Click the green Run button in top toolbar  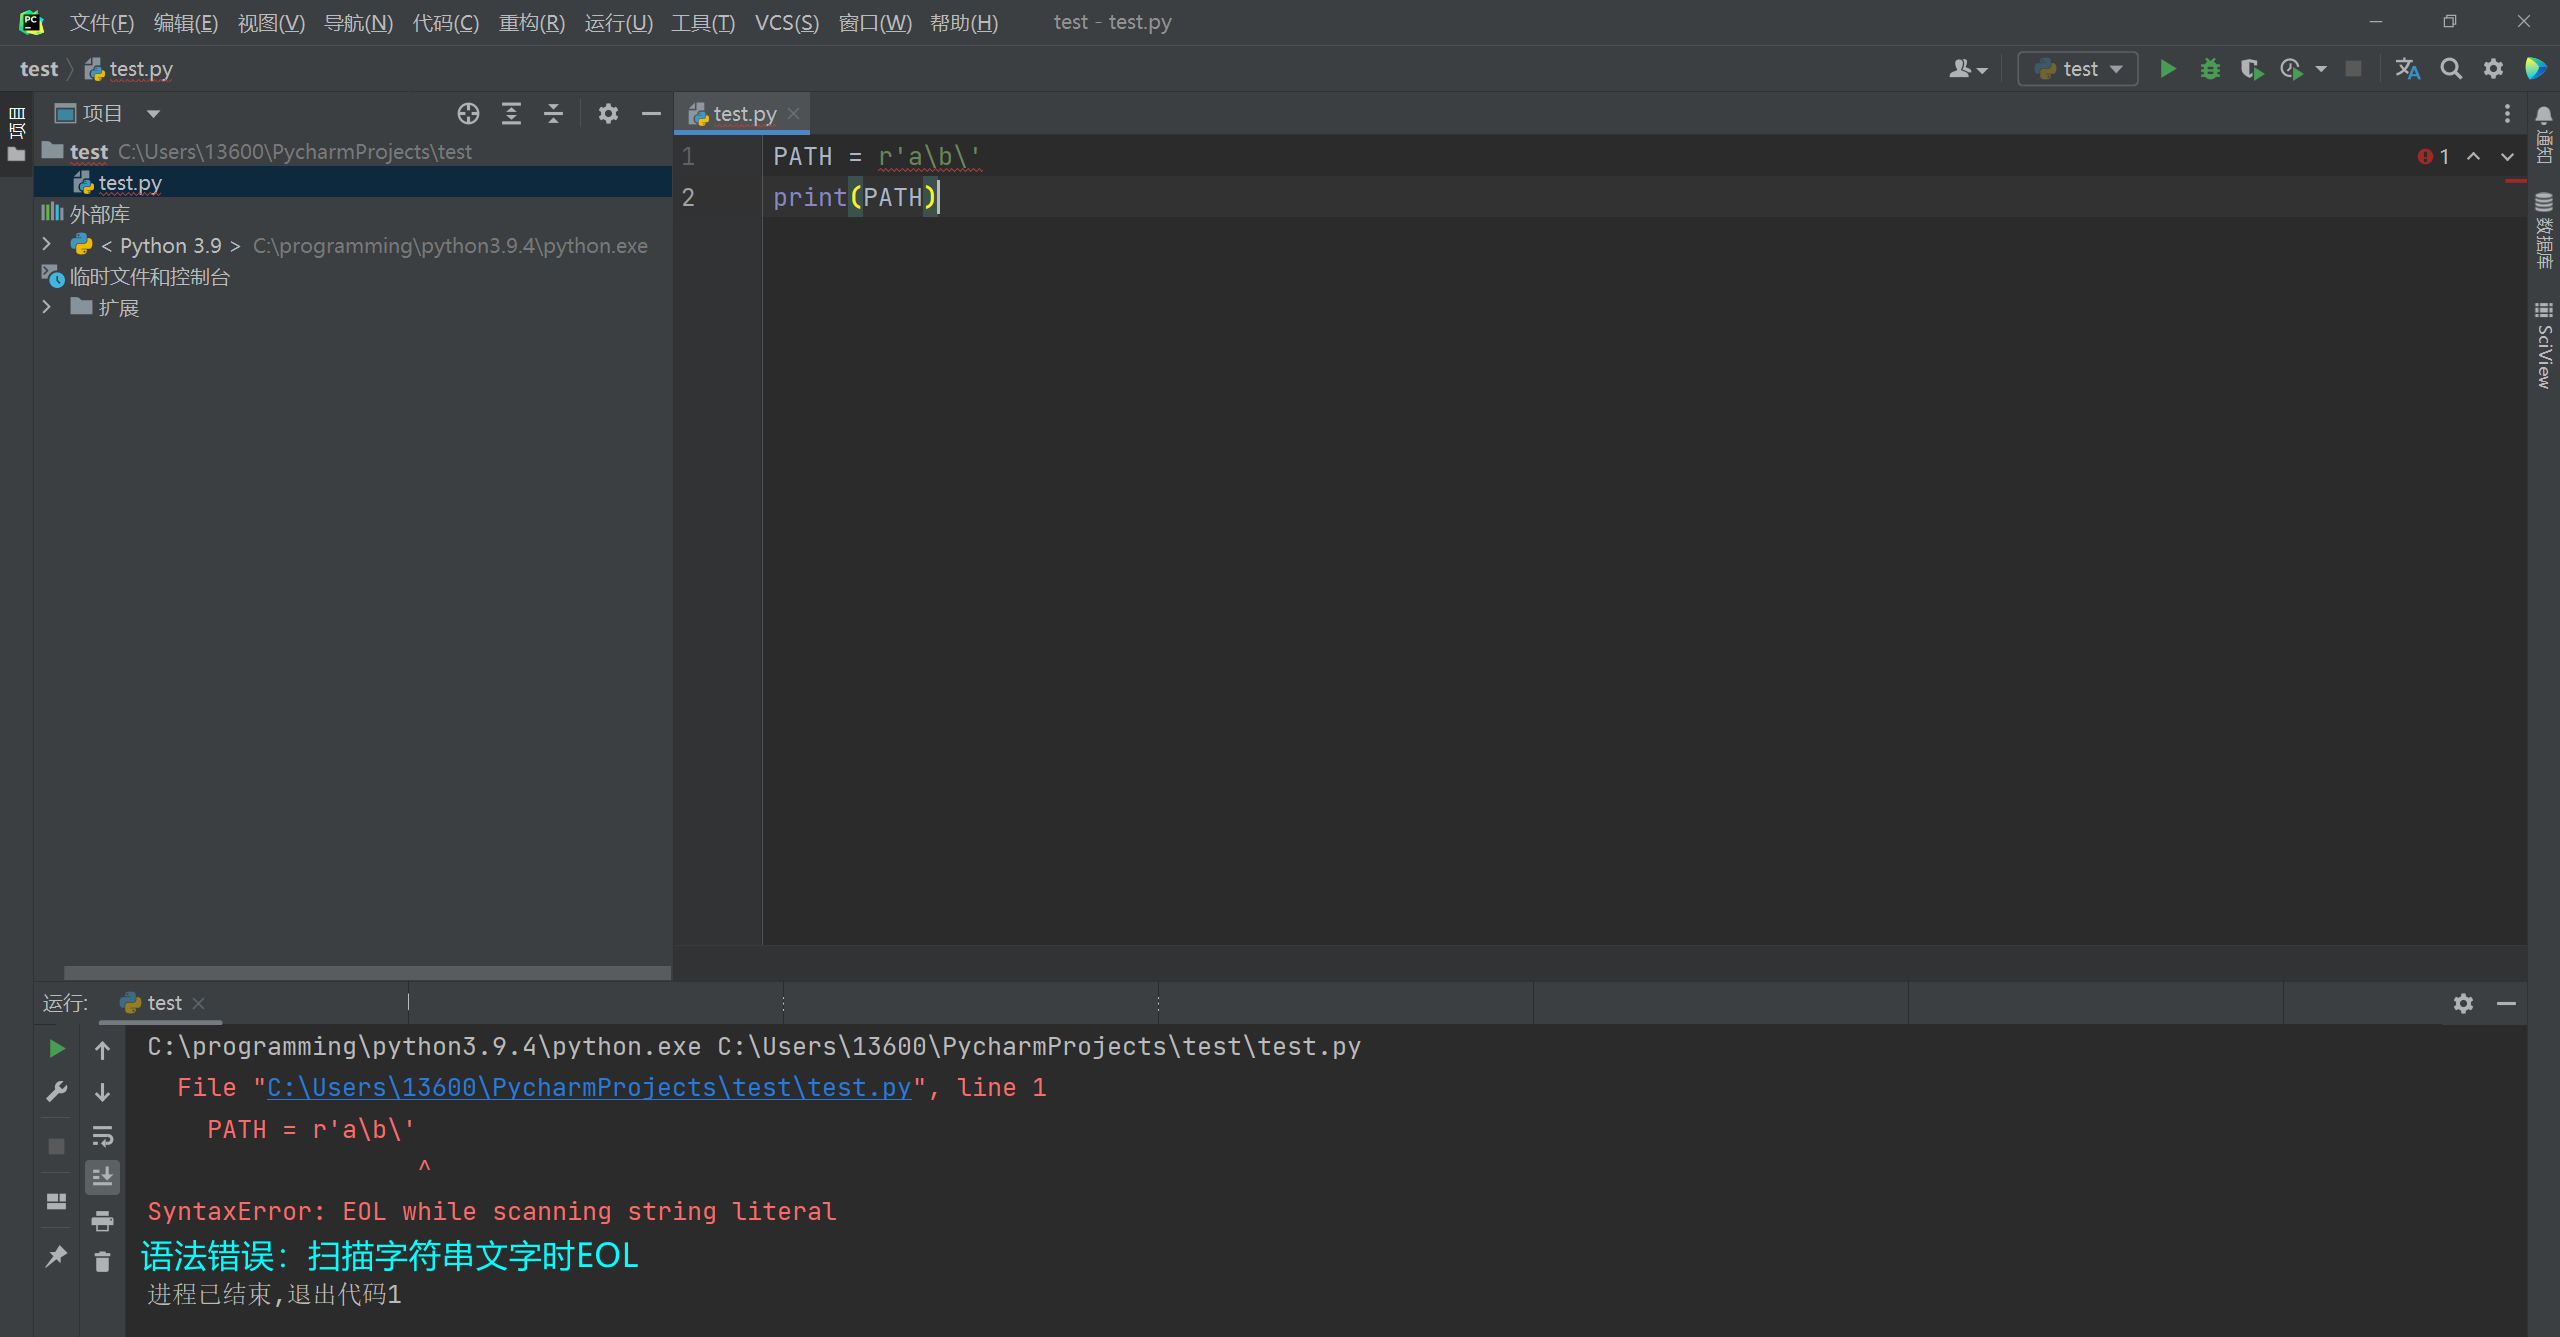(2167, 69)
